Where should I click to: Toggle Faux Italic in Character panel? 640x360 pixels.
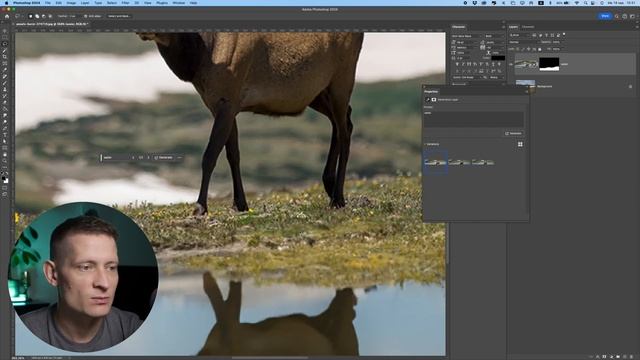point(463,64)
